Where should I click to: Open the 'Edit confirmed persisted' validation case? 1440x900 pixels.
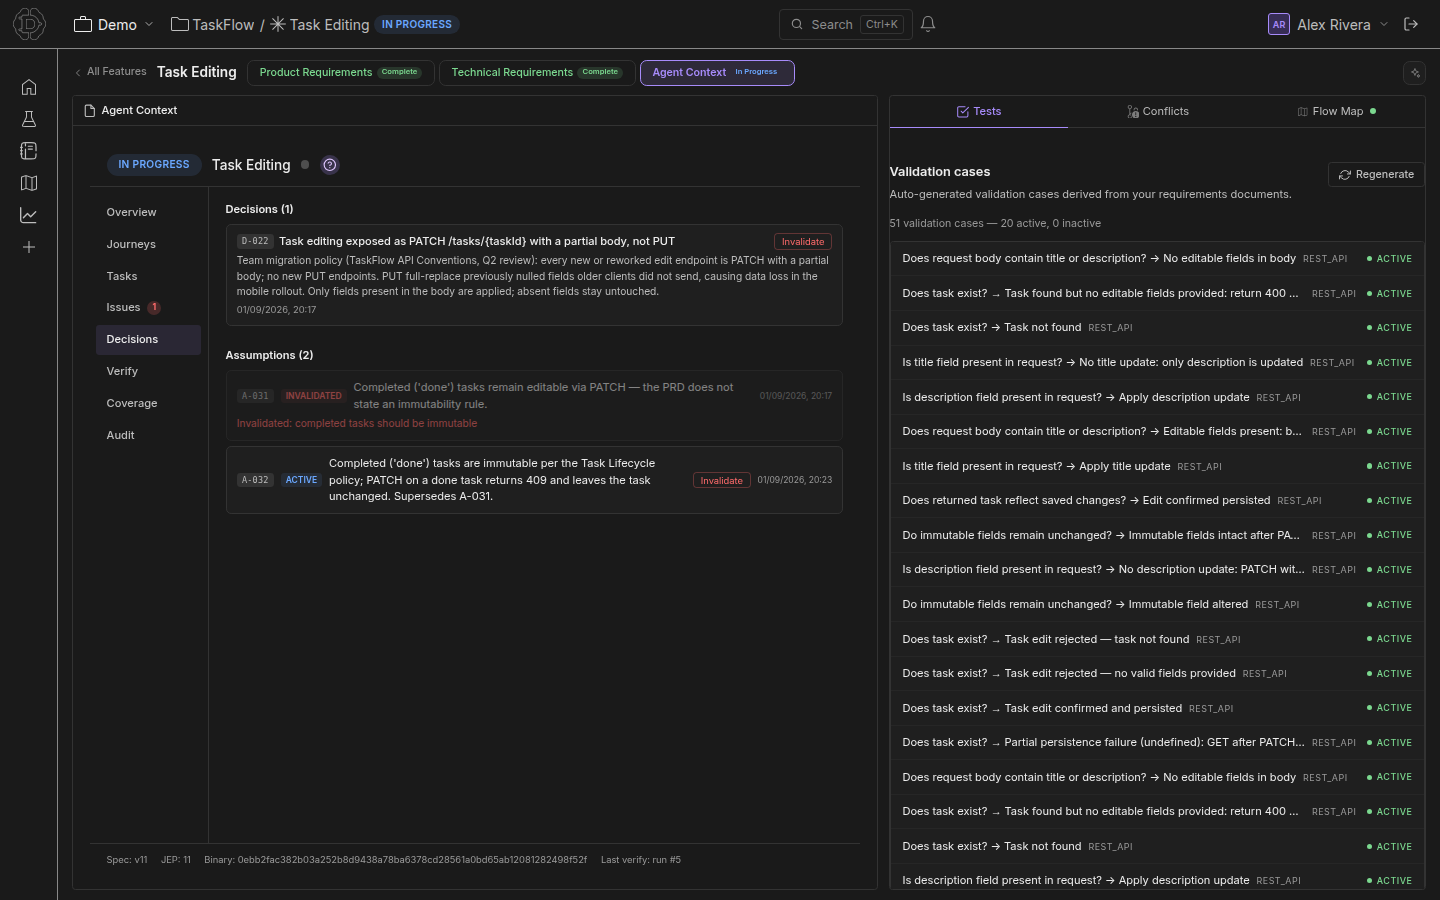click(x=1157, y=500)
